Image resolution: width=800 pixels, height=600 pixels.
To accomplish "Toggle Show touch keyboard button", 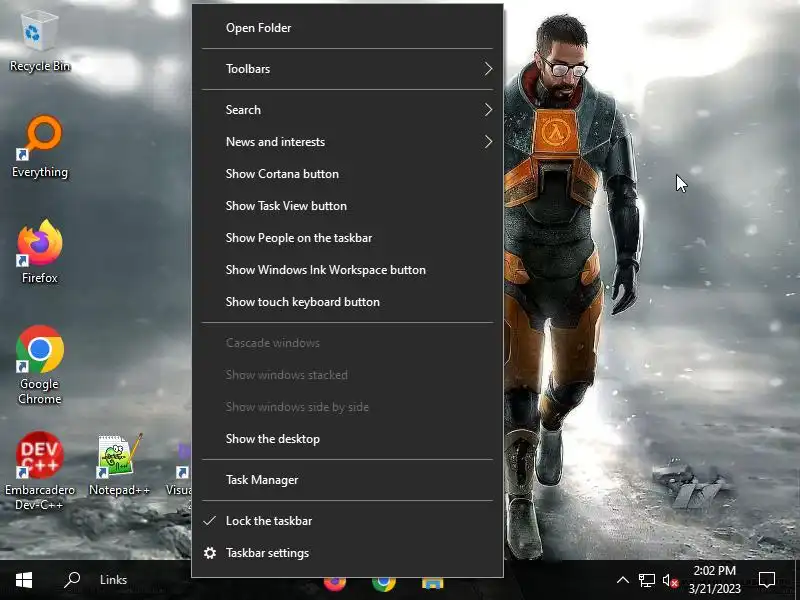I will [x=347, y=302].
